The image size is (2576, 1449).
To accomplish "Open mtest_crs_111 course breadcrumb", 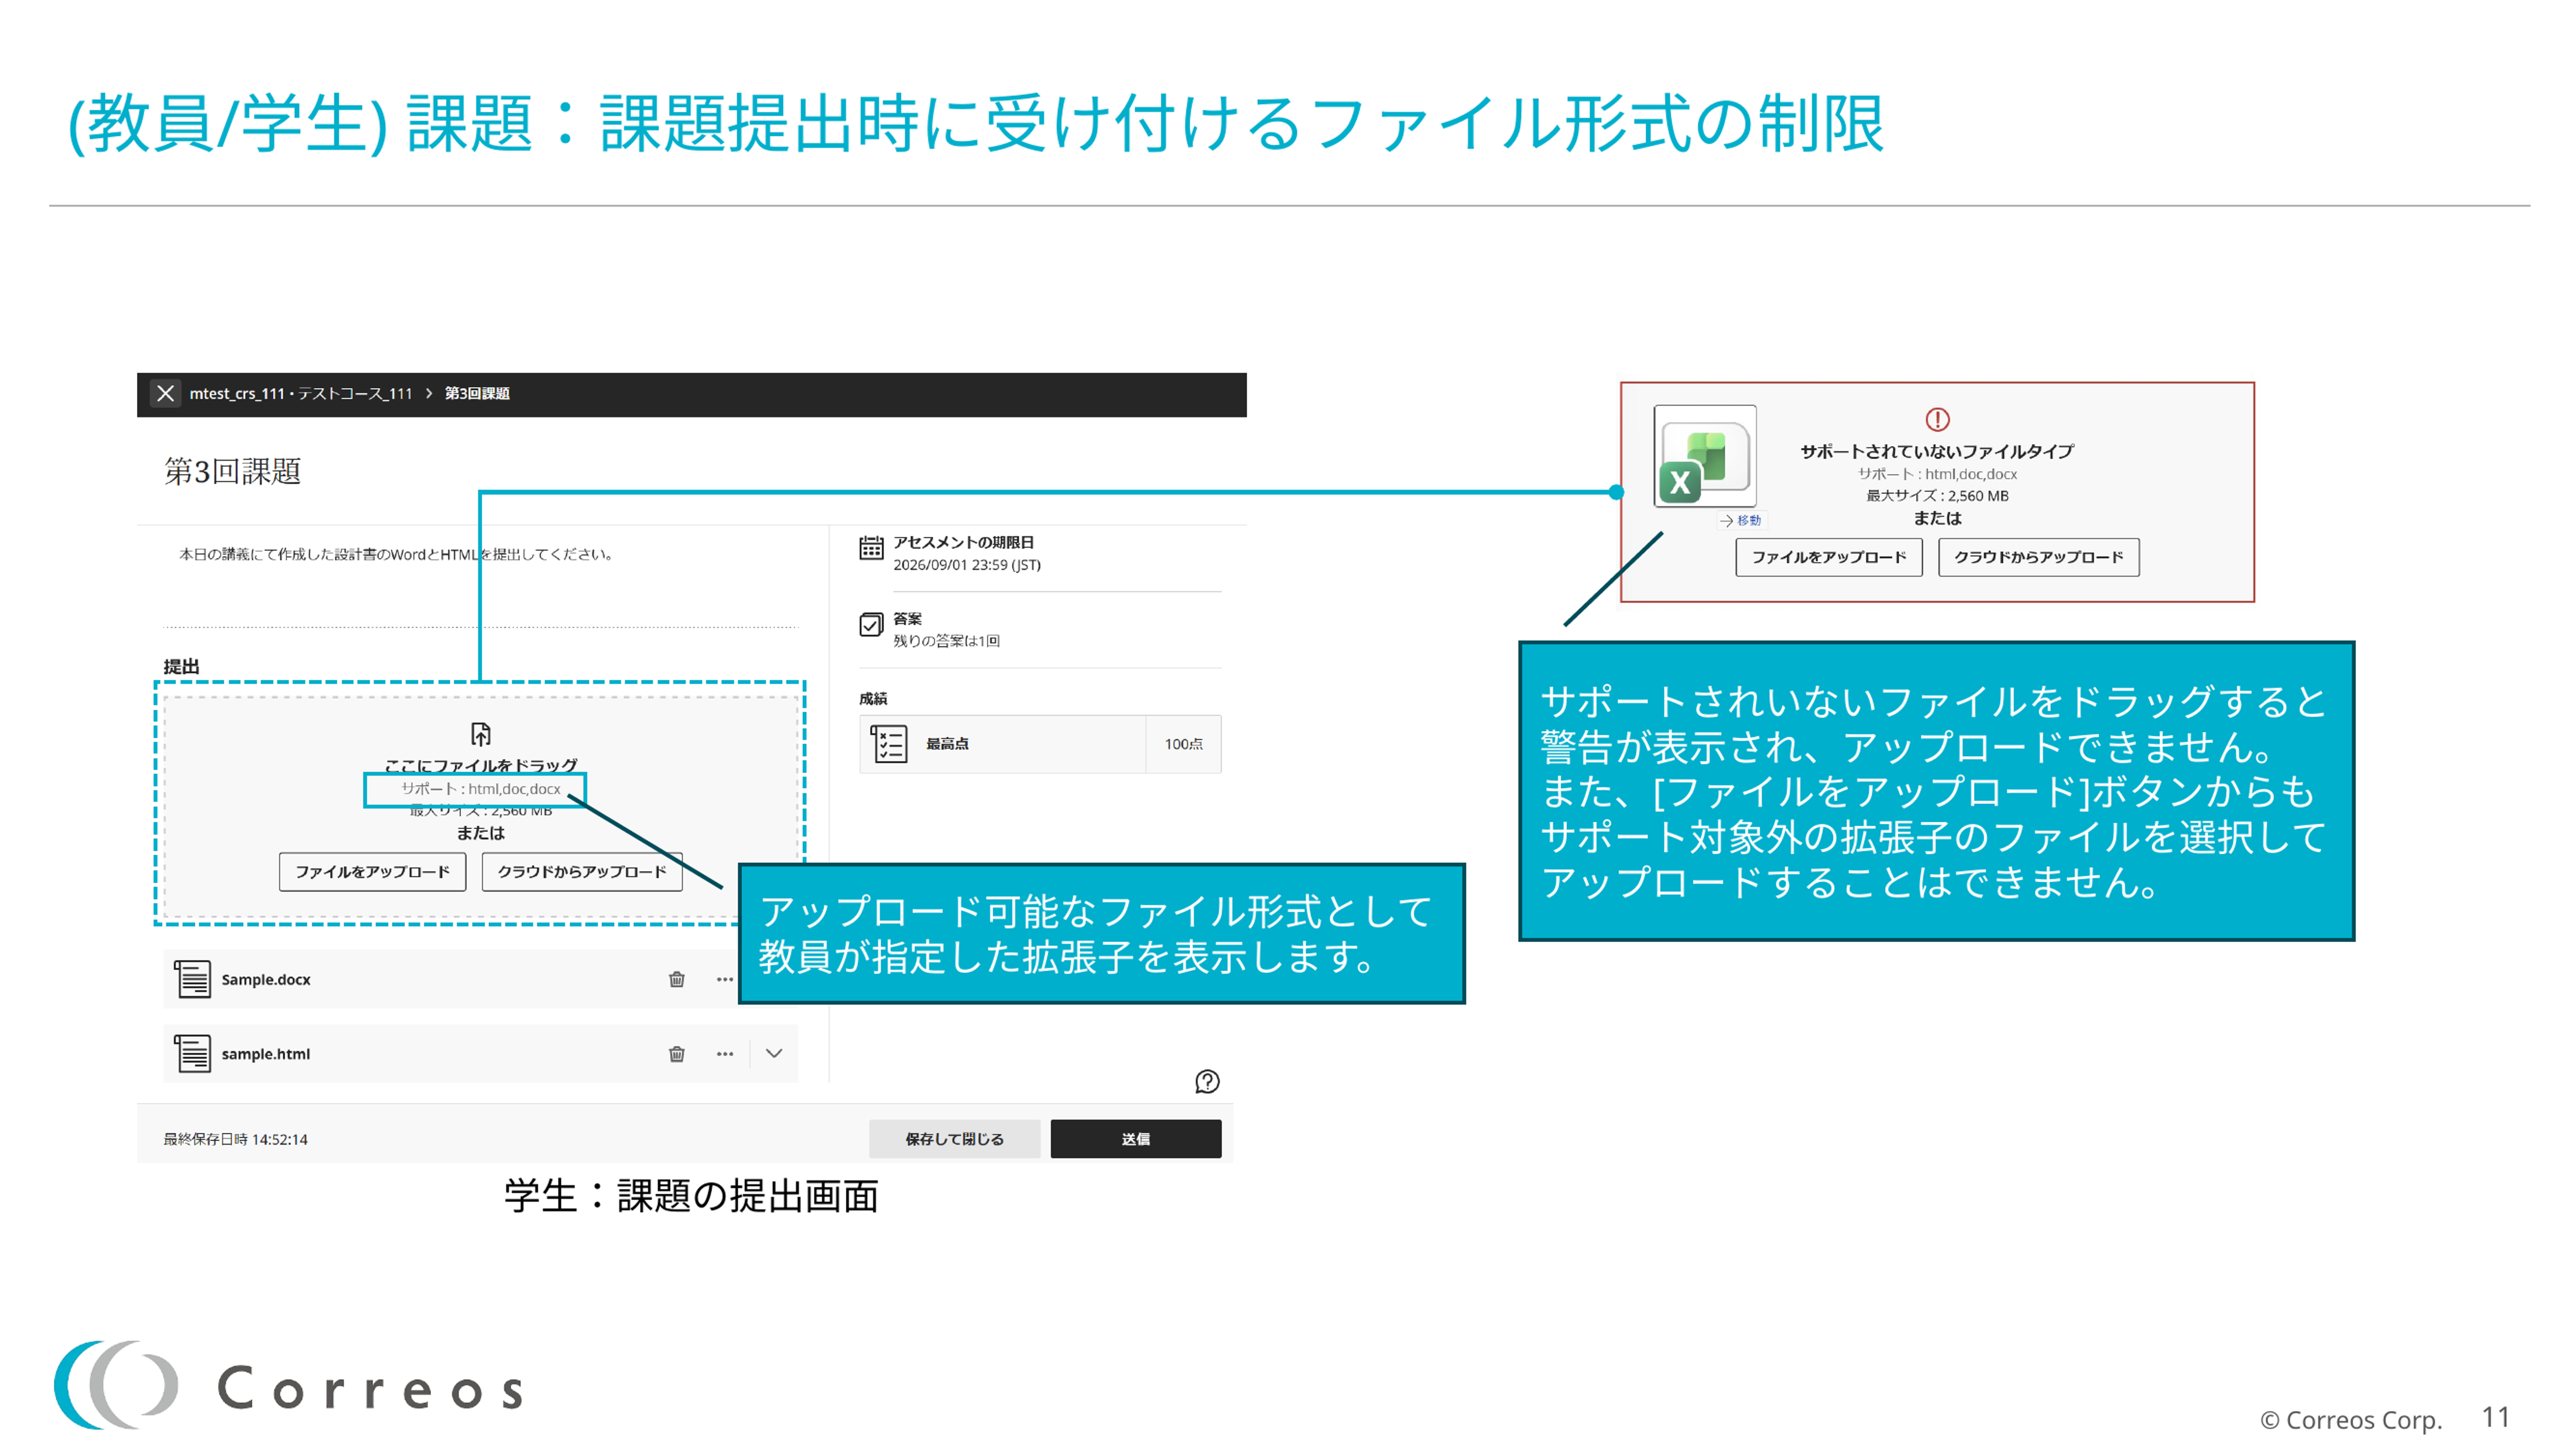I will (x=301, y=393).
